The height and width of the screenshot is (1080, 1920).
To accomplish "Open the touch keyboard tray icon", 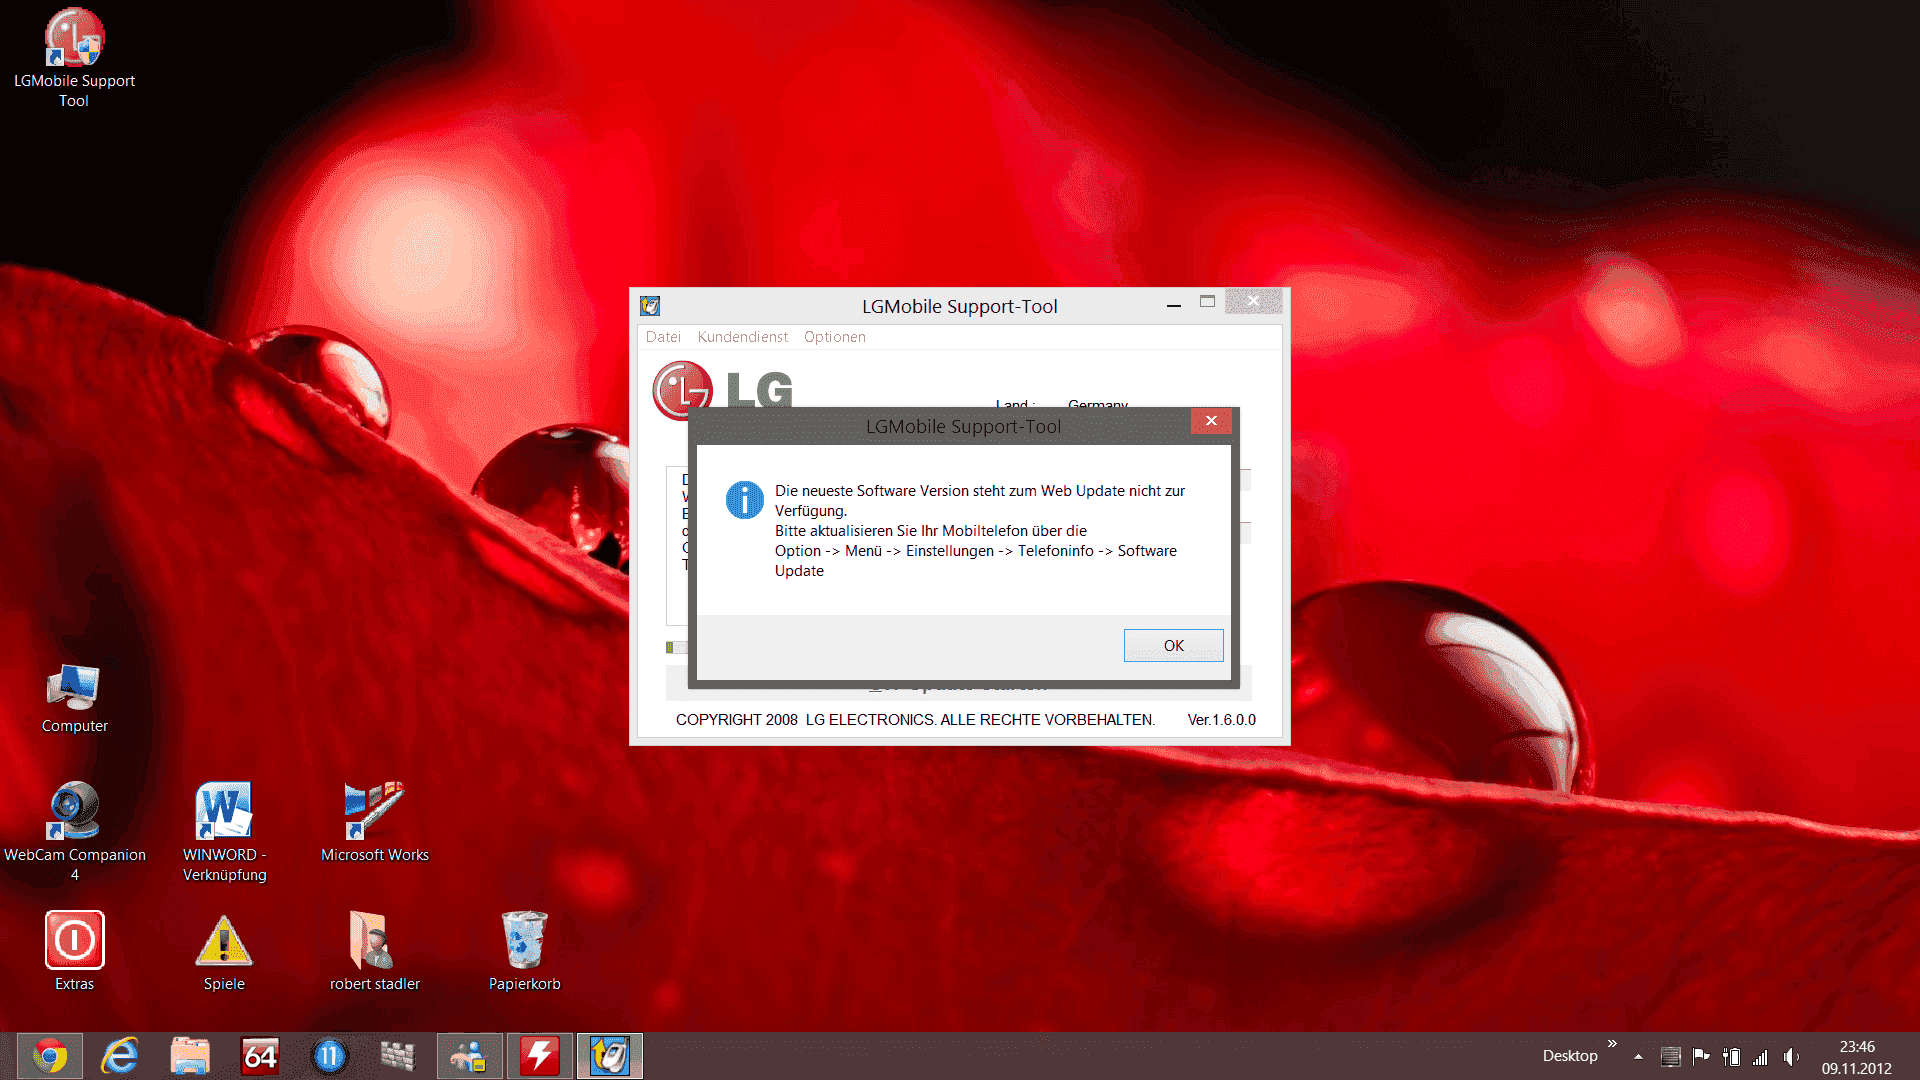I will click(x=1670, y=1057).
